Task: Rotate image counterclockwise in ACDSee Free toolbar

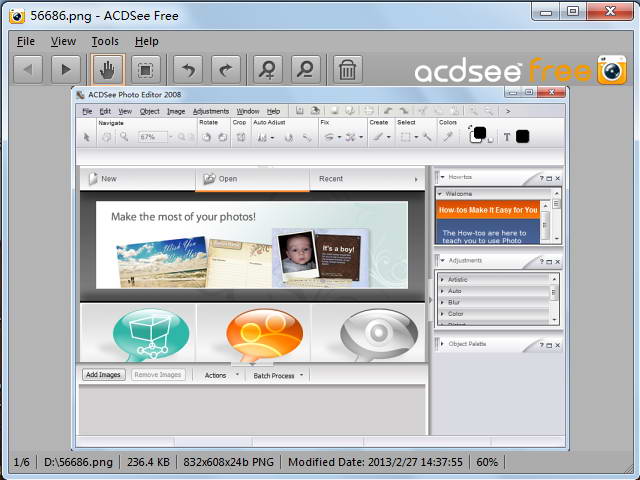Action: tap(188, 69)
